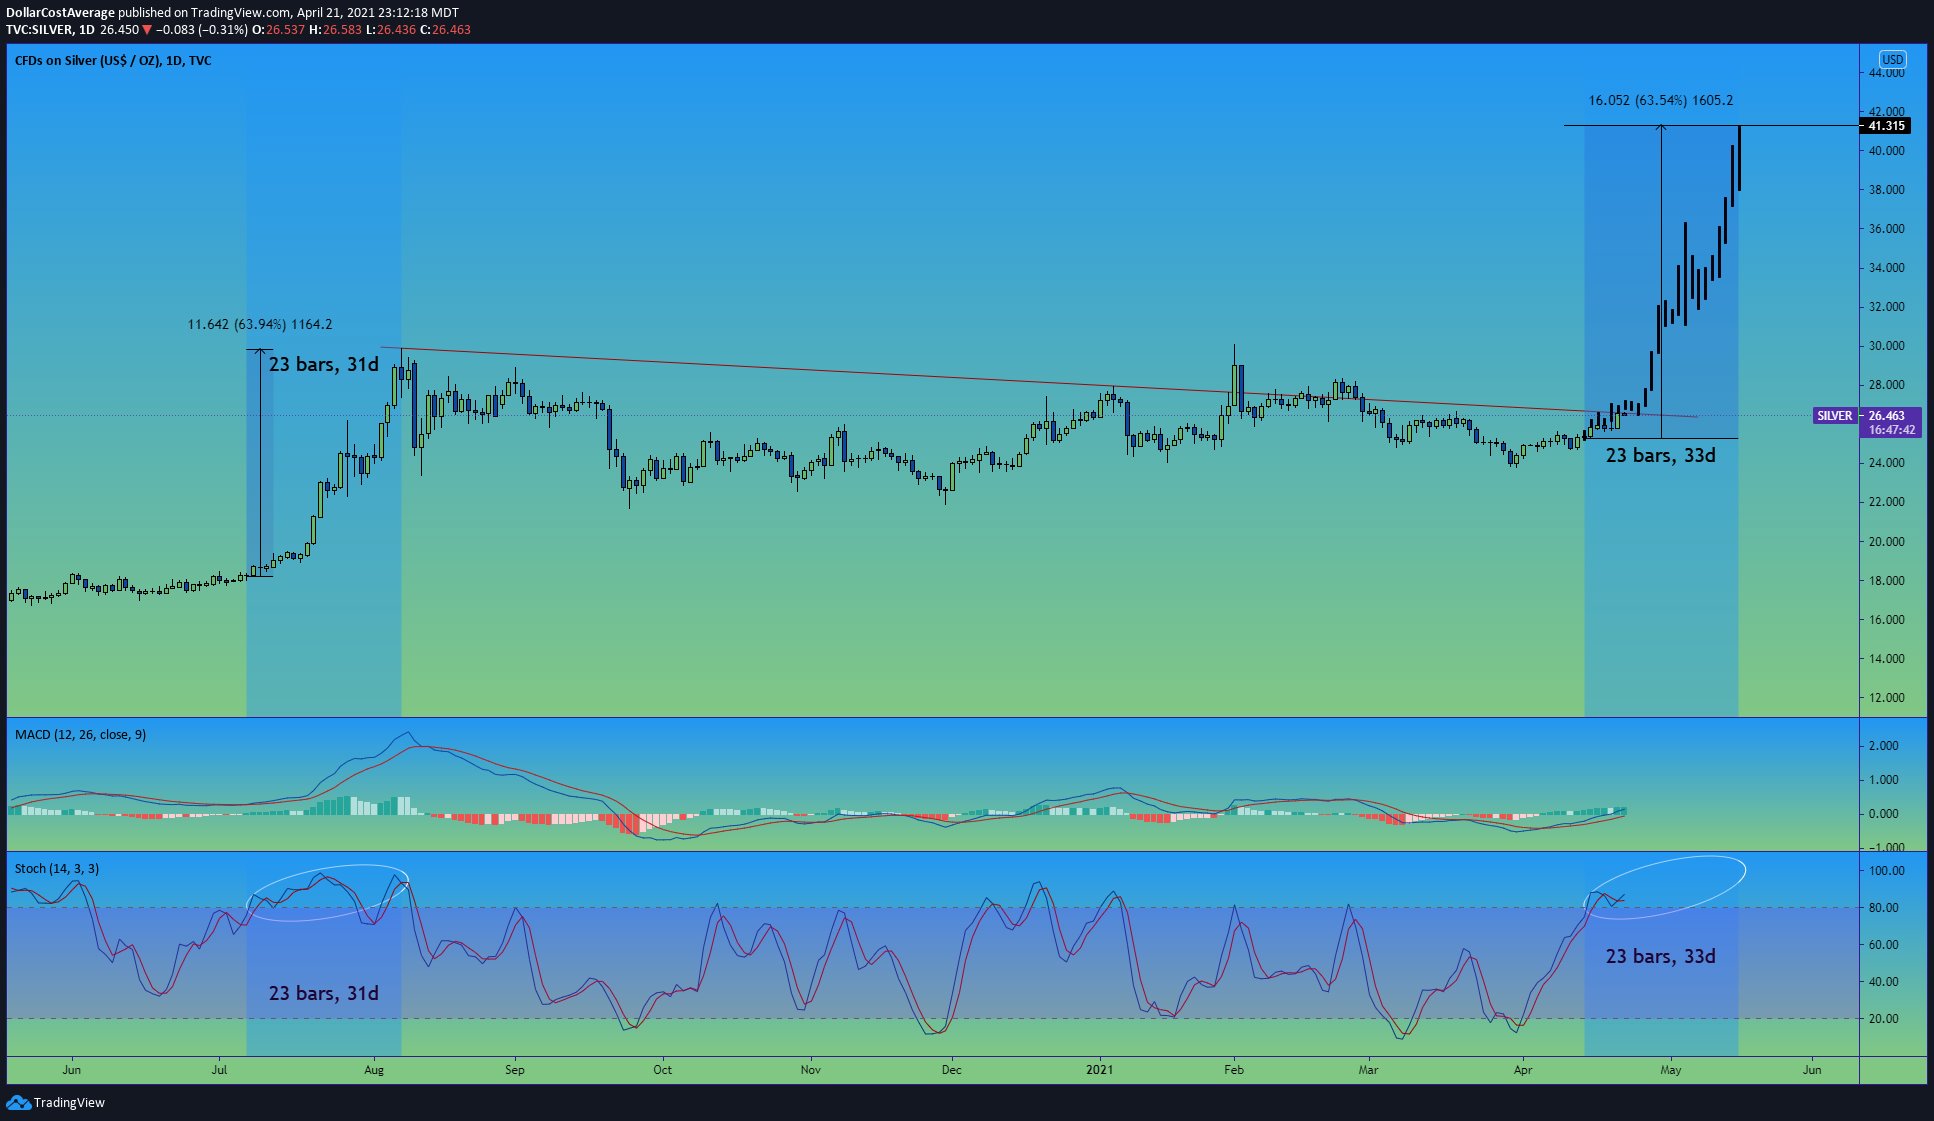Click the 30.000 level on price scale
Screen dimensions: 1934x1121
(x=1886, y=346)
